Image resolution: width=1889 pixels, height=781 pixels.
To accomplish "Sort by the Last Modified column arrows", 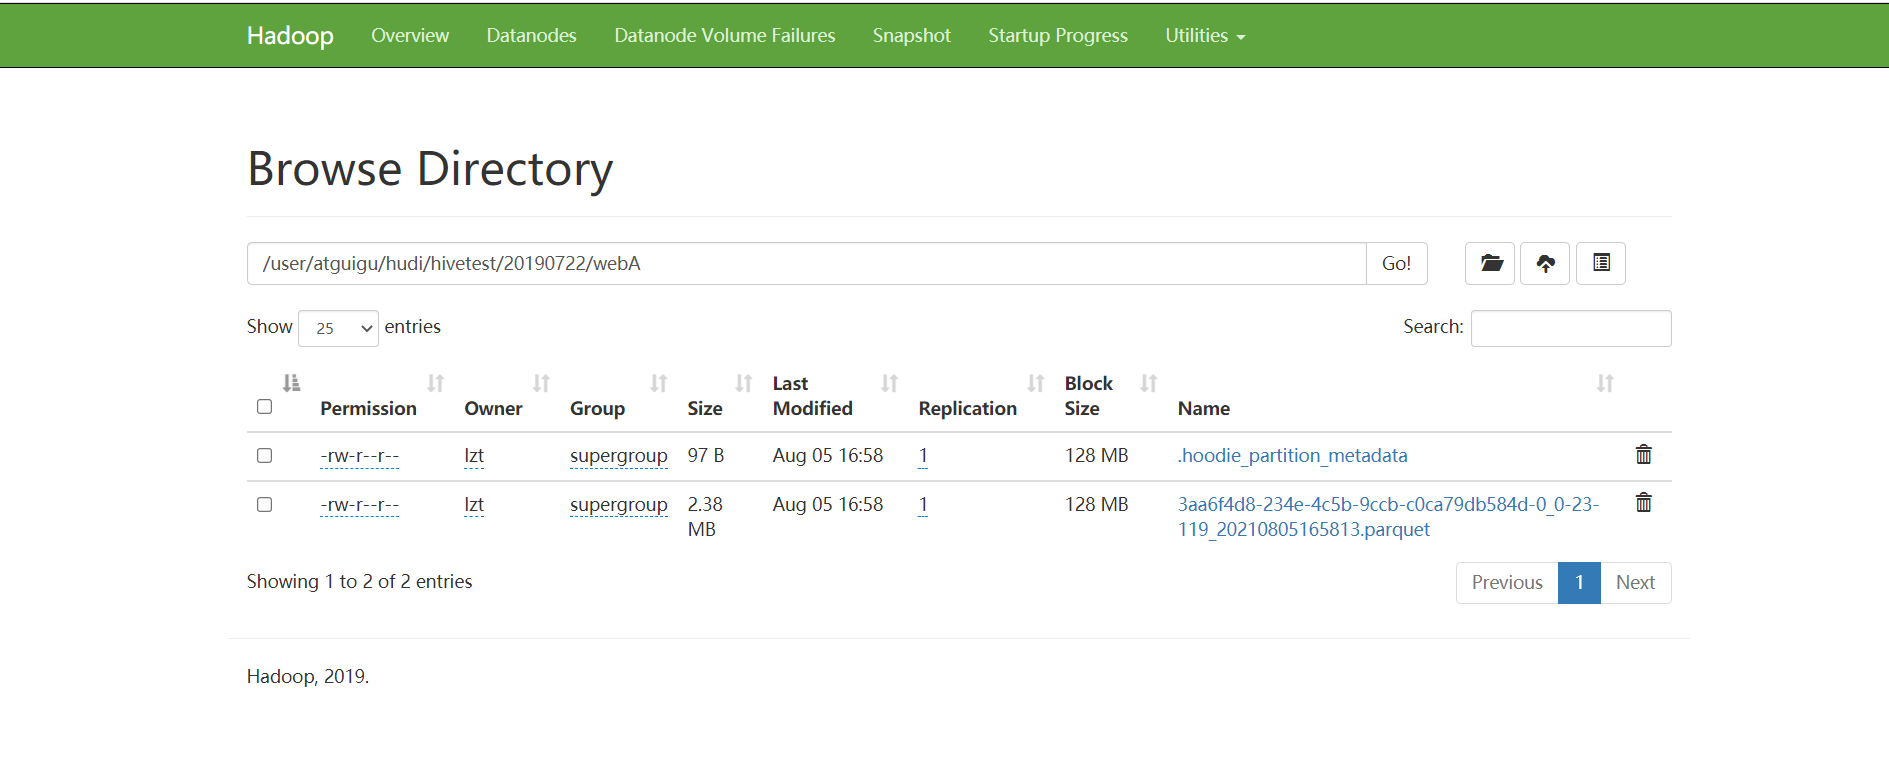I will (x=890, y=383).
